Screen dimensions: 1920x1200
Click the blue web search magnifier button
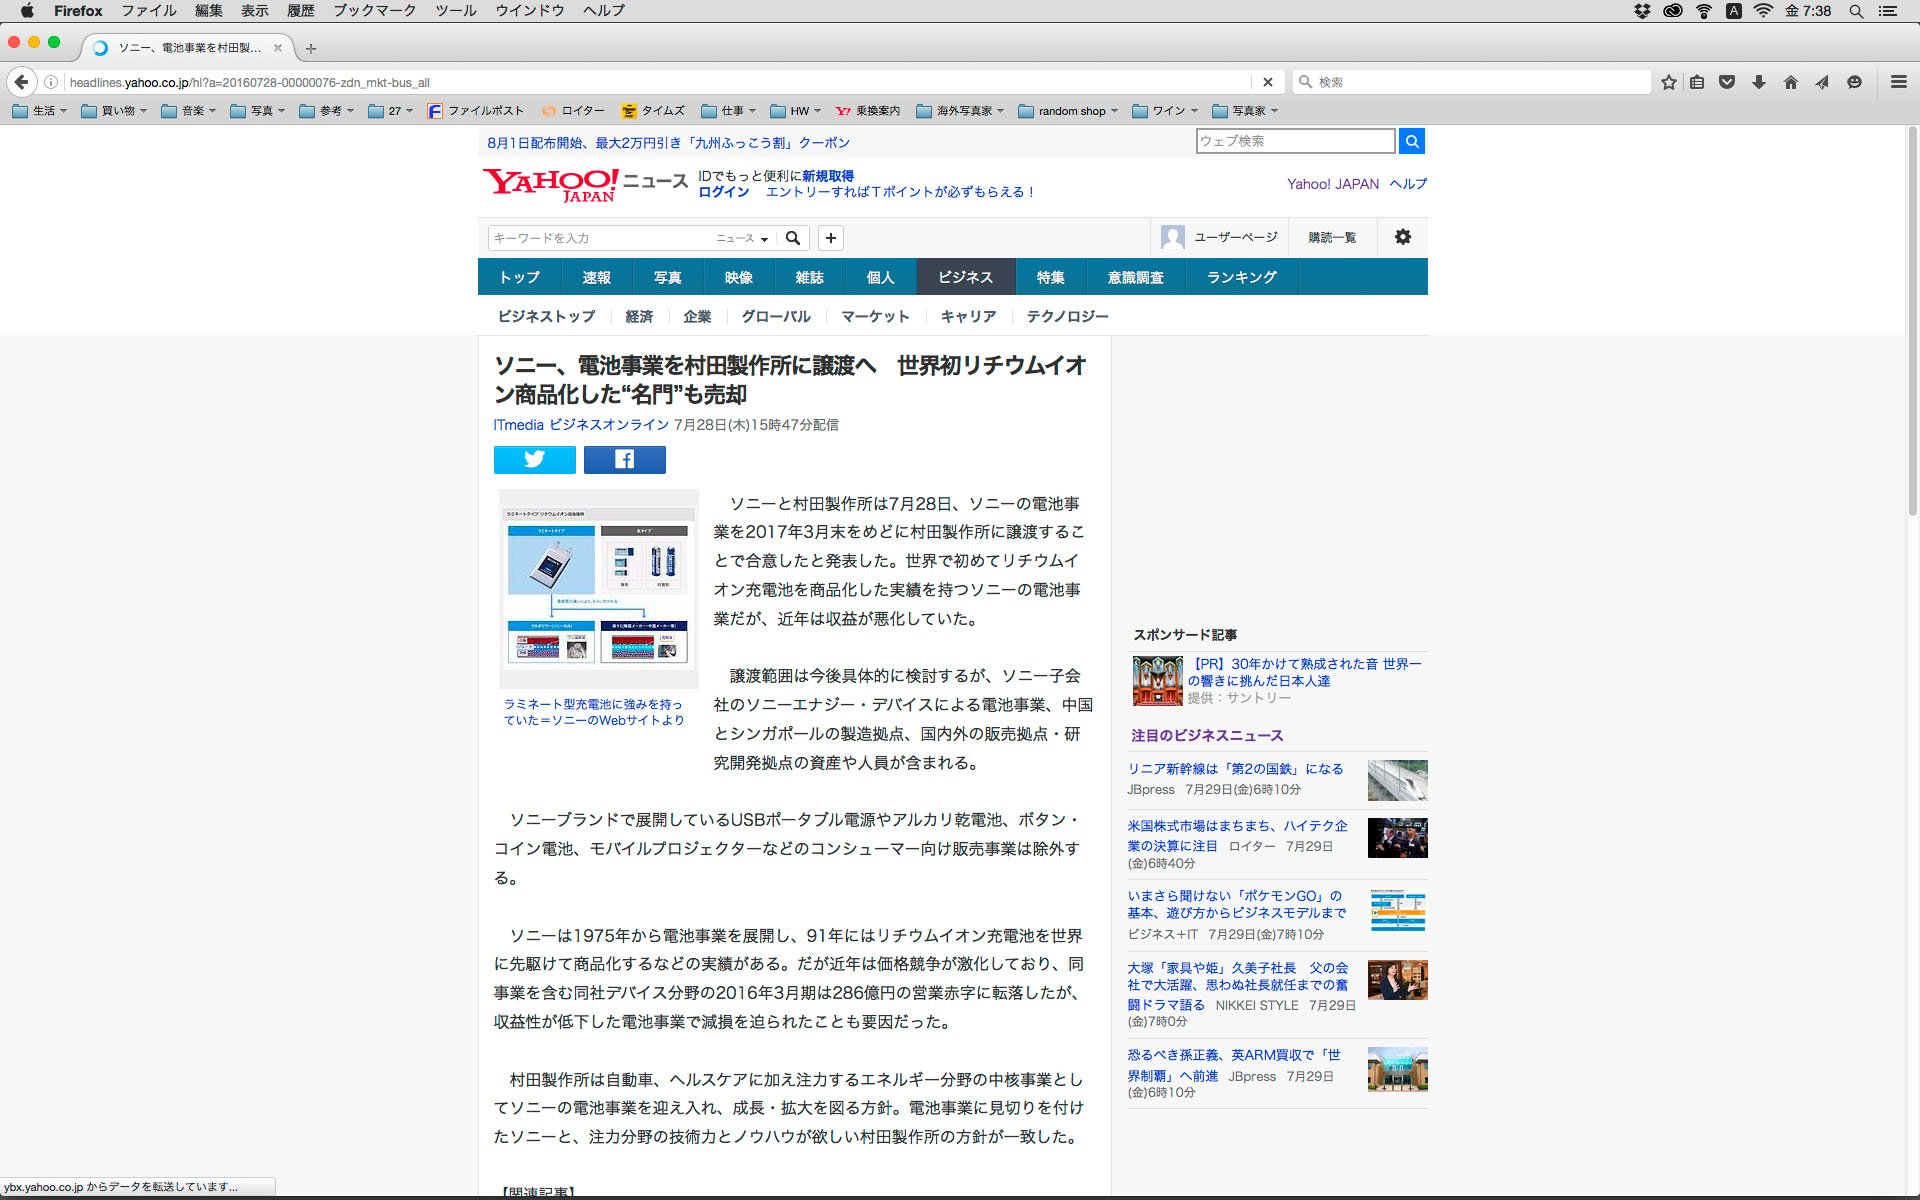1411,141
